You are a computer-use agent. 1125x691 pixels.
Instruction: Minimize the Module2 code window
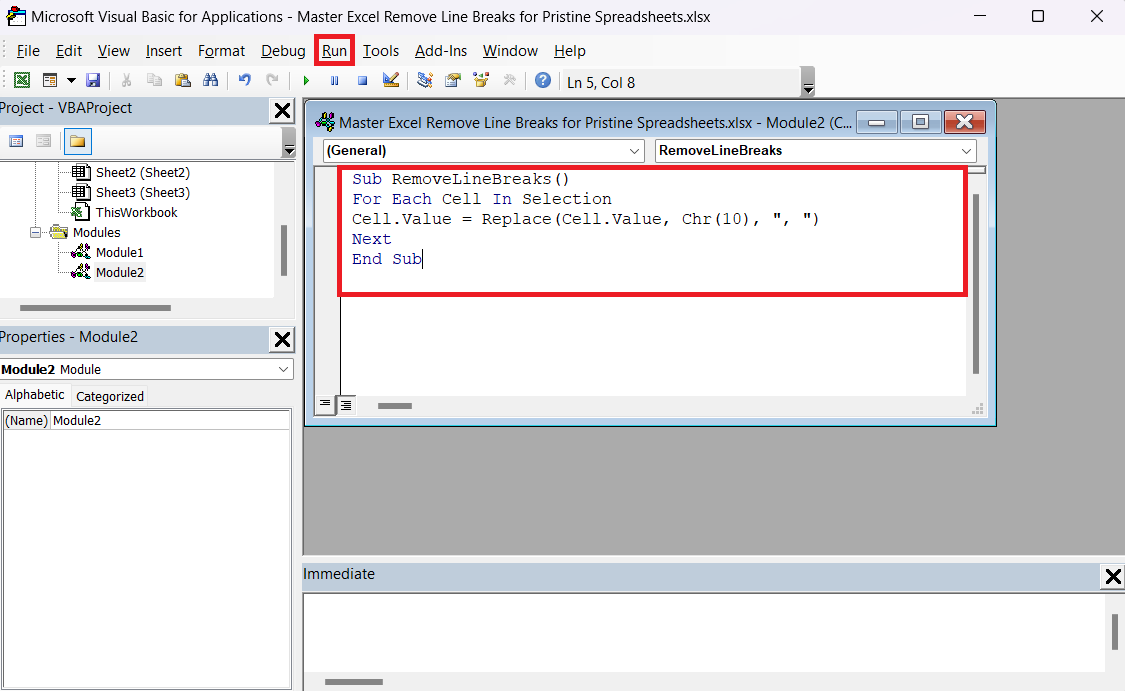[x=876, y=123]
